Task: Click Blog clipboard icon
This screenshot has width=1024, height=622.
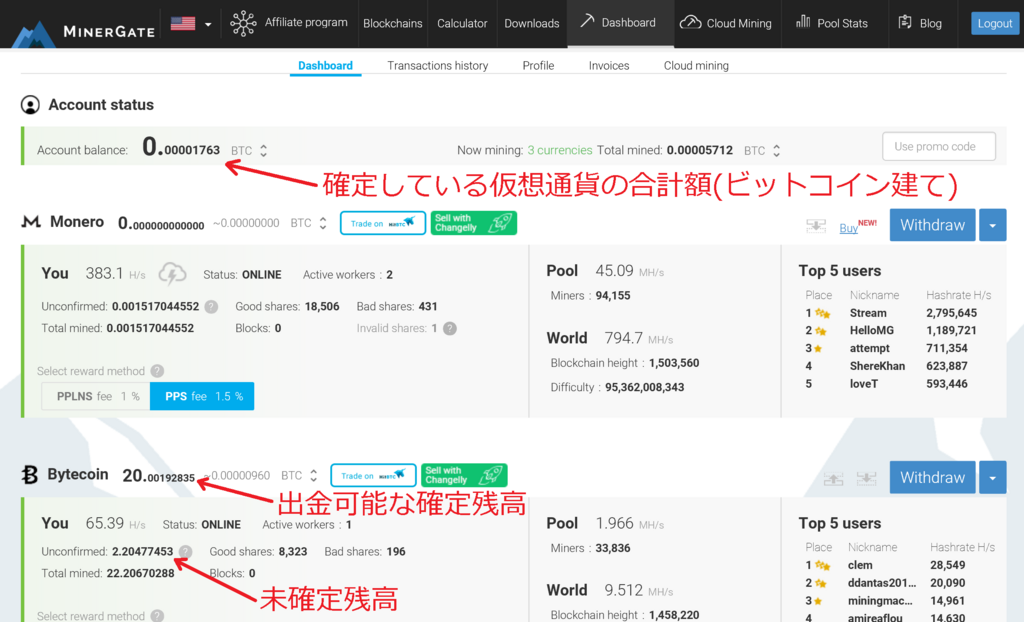Action: (904, 22)
